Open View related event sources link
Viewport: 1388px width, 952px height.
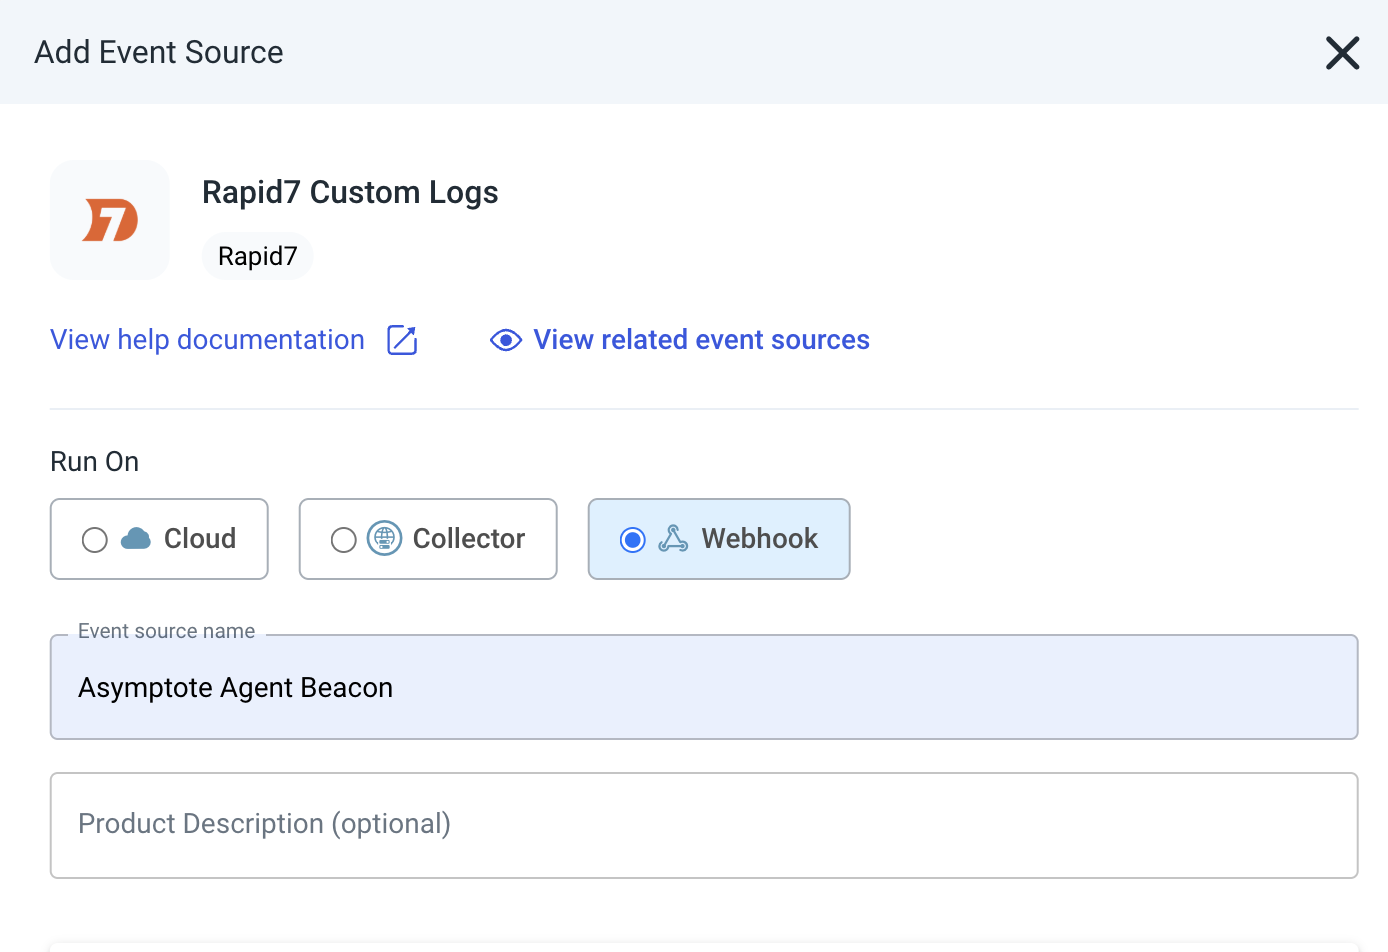(701, 340)
